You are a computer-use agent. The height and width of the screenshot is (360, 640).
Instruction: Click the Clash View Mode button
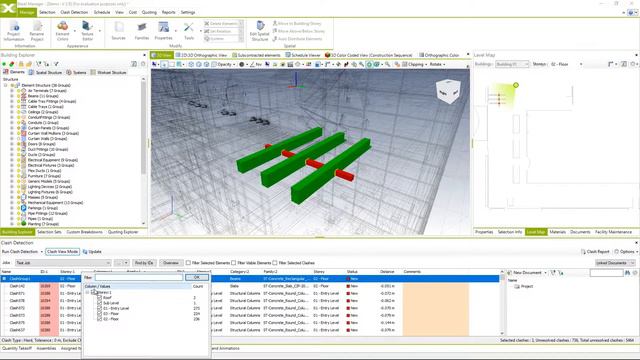[x=62, y=252]
